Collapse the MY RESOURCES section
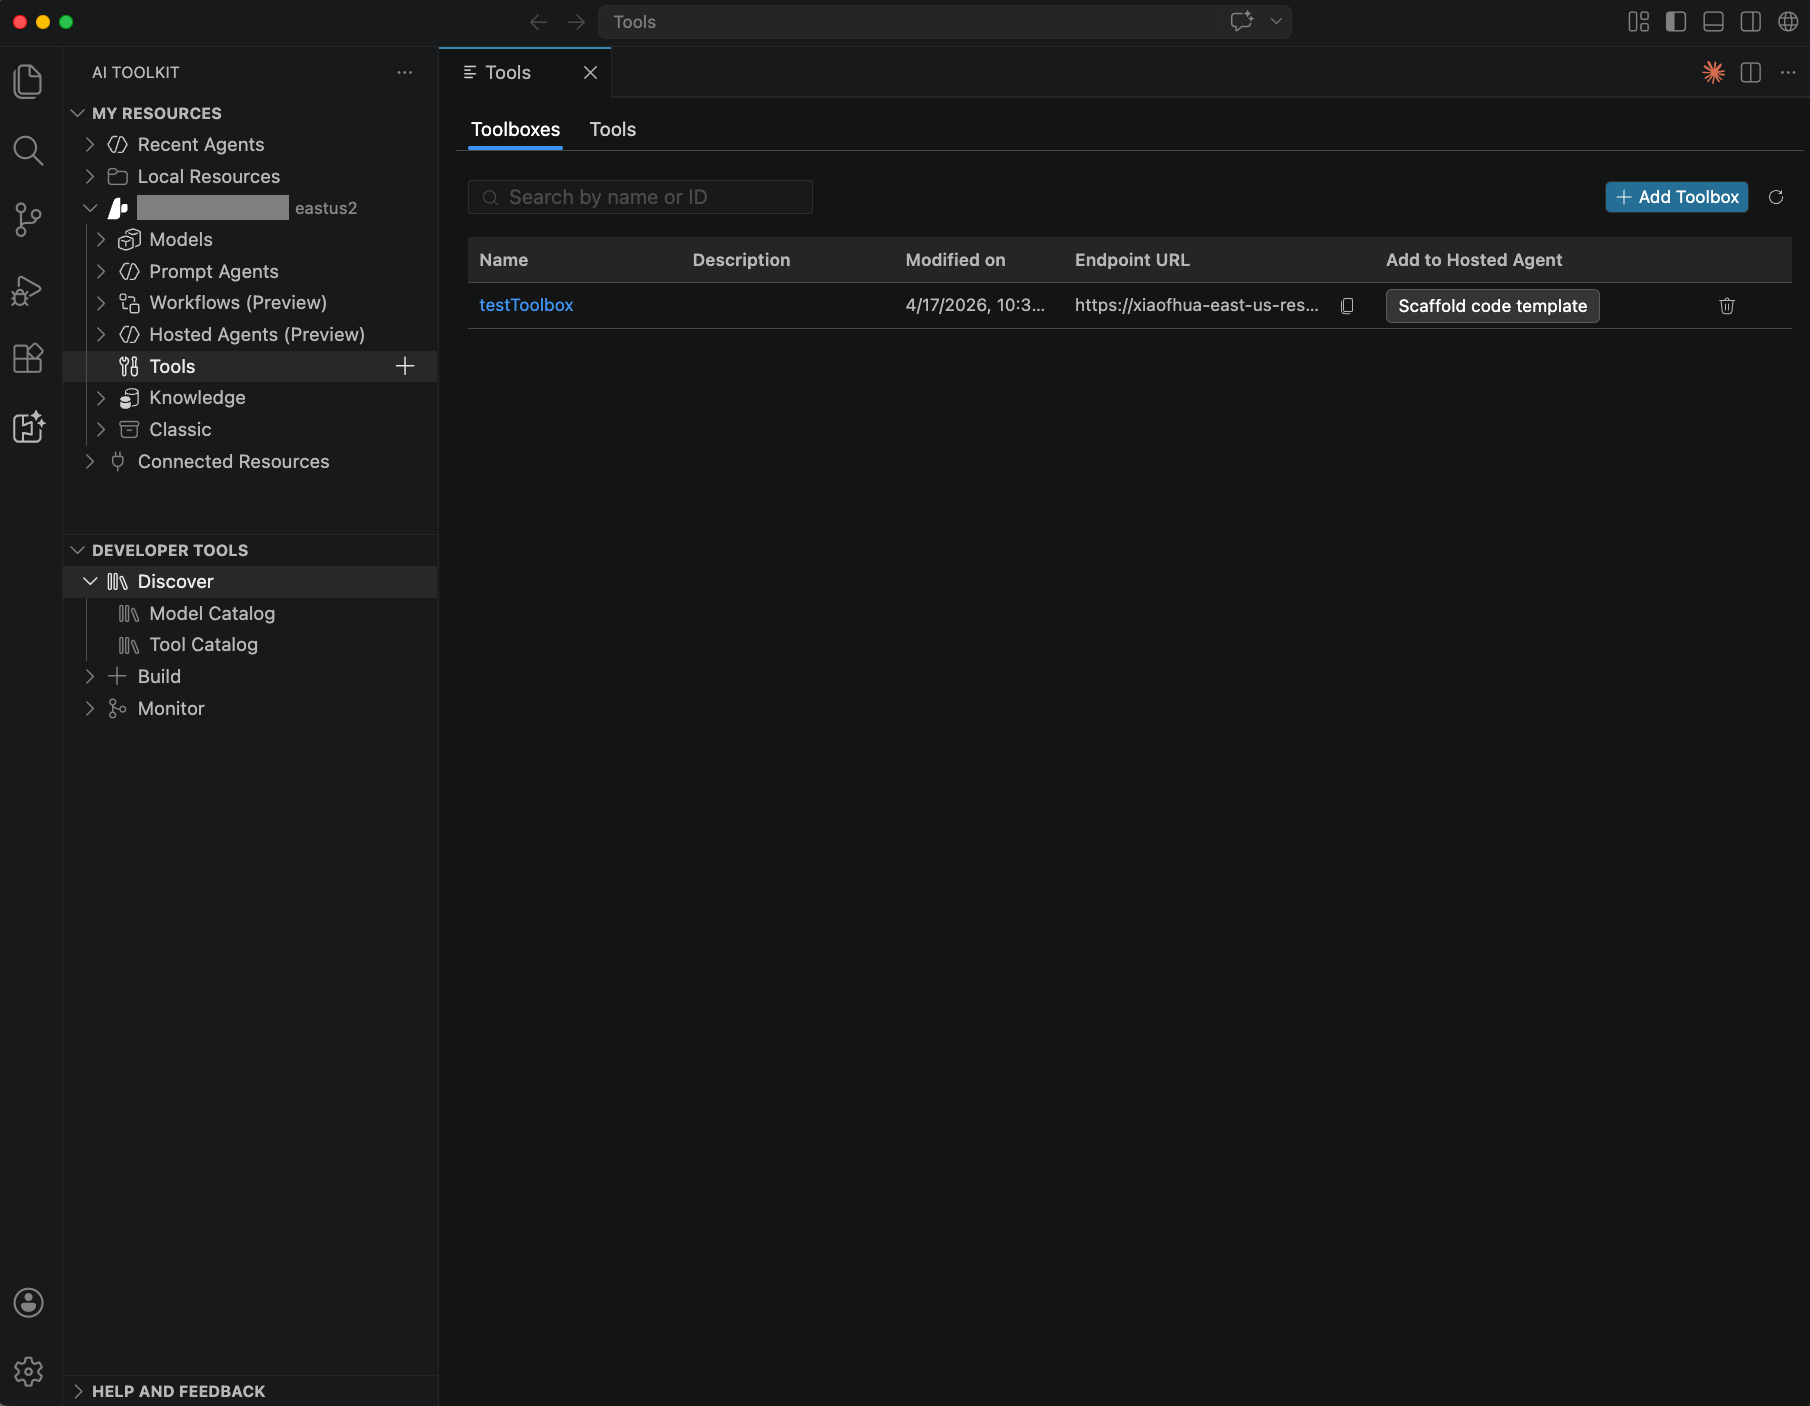 tap(78, 113)
